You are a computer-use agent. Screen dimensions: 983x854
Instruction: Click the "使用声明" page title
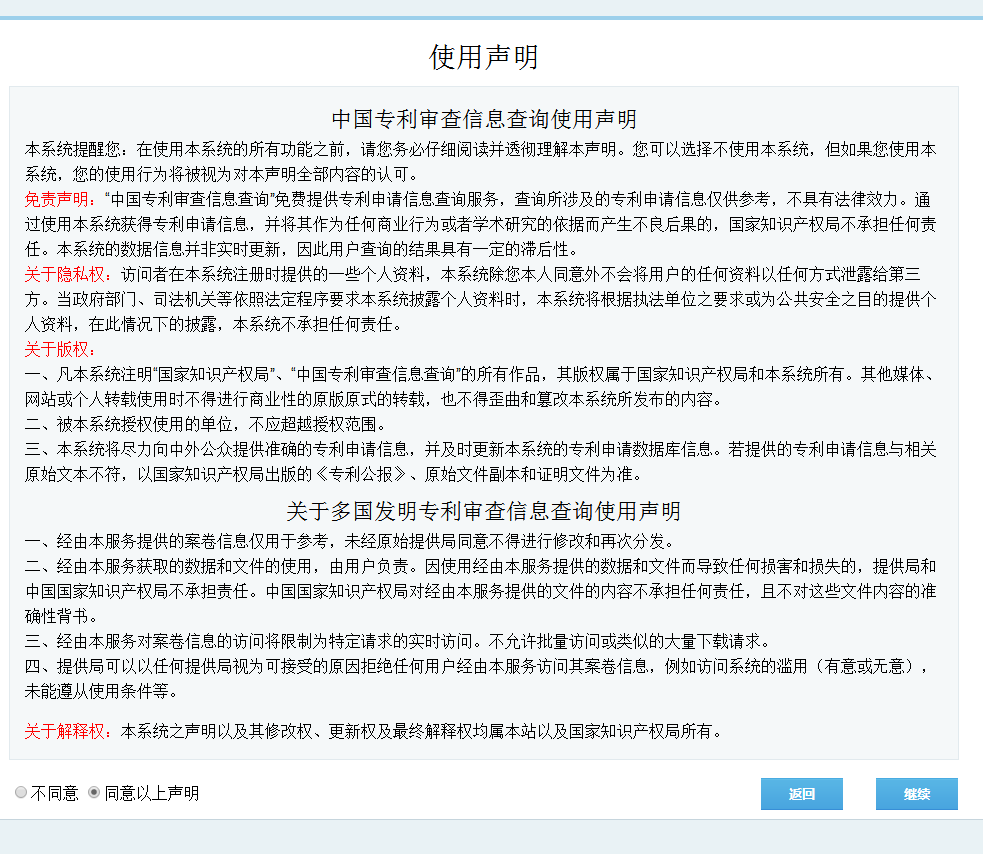pyautogui.click(x=484, y=57)
